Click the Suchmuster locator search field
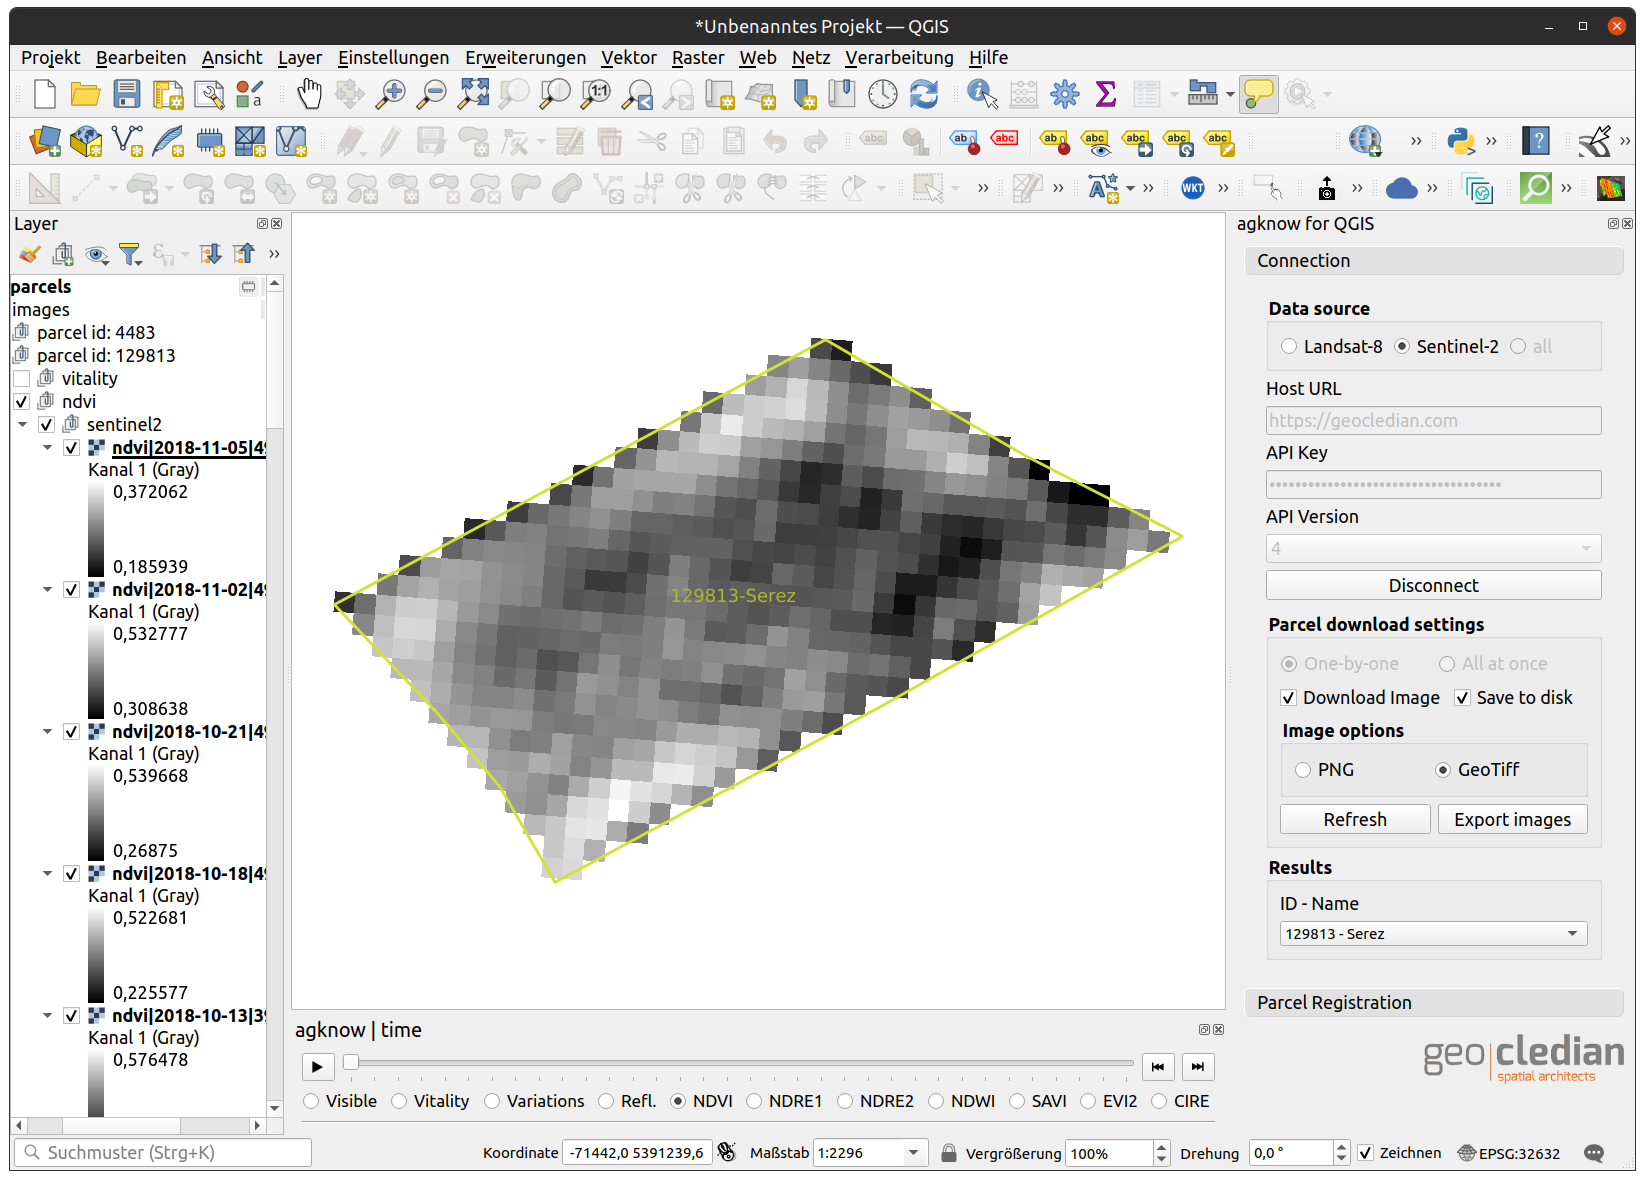 [163, 1153]
